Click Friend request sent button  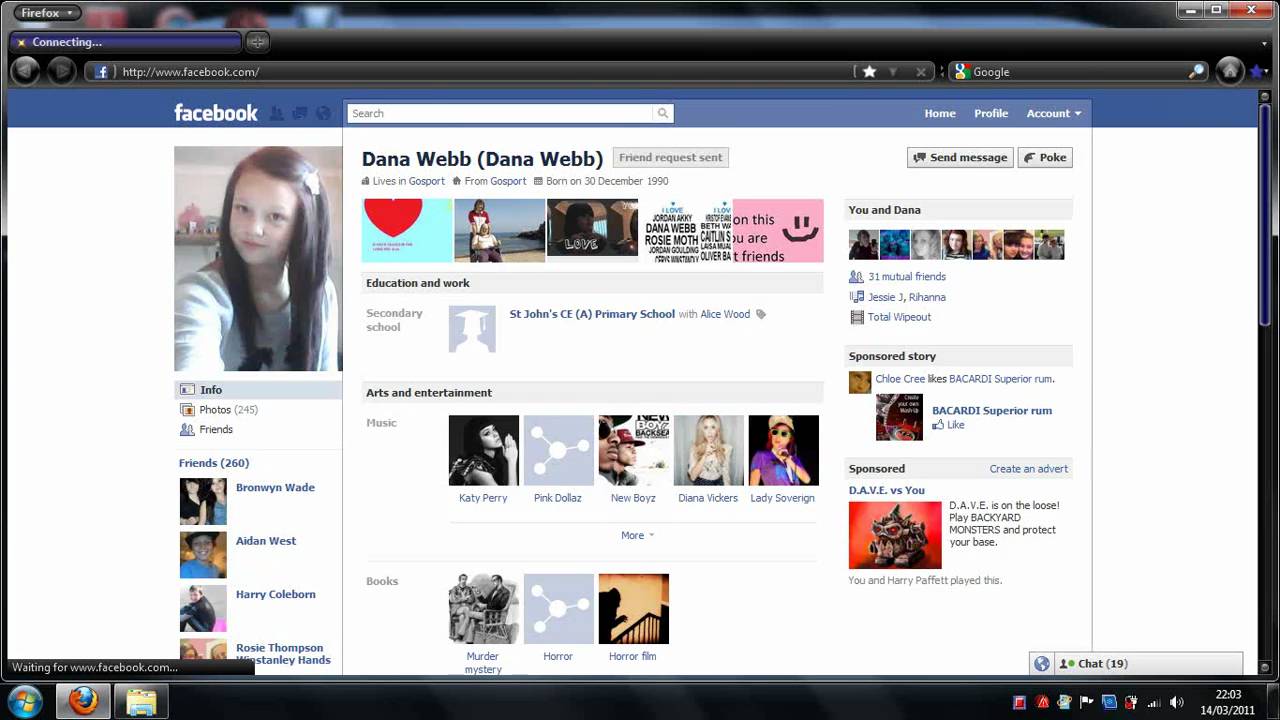coord(670,157)
